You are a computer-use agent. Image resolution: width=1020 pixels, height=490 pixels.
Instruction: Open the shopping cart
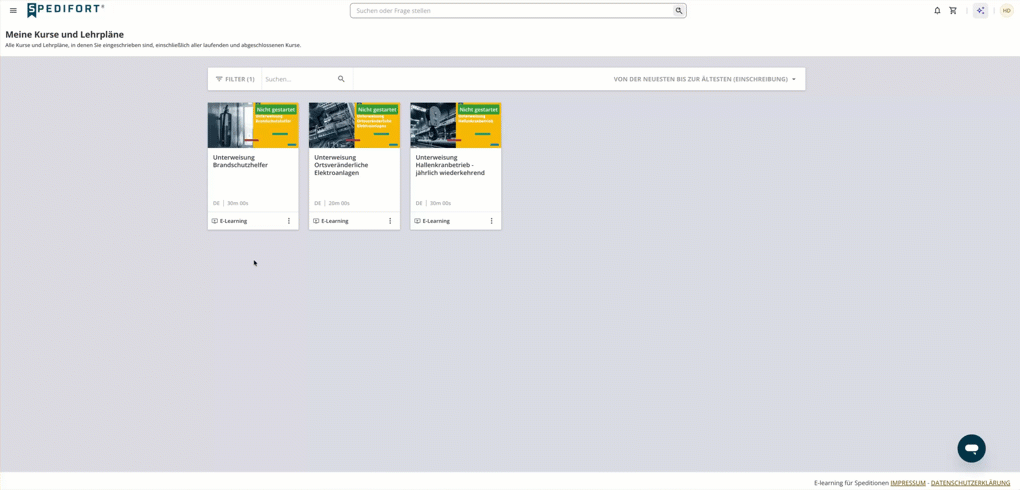953,10
